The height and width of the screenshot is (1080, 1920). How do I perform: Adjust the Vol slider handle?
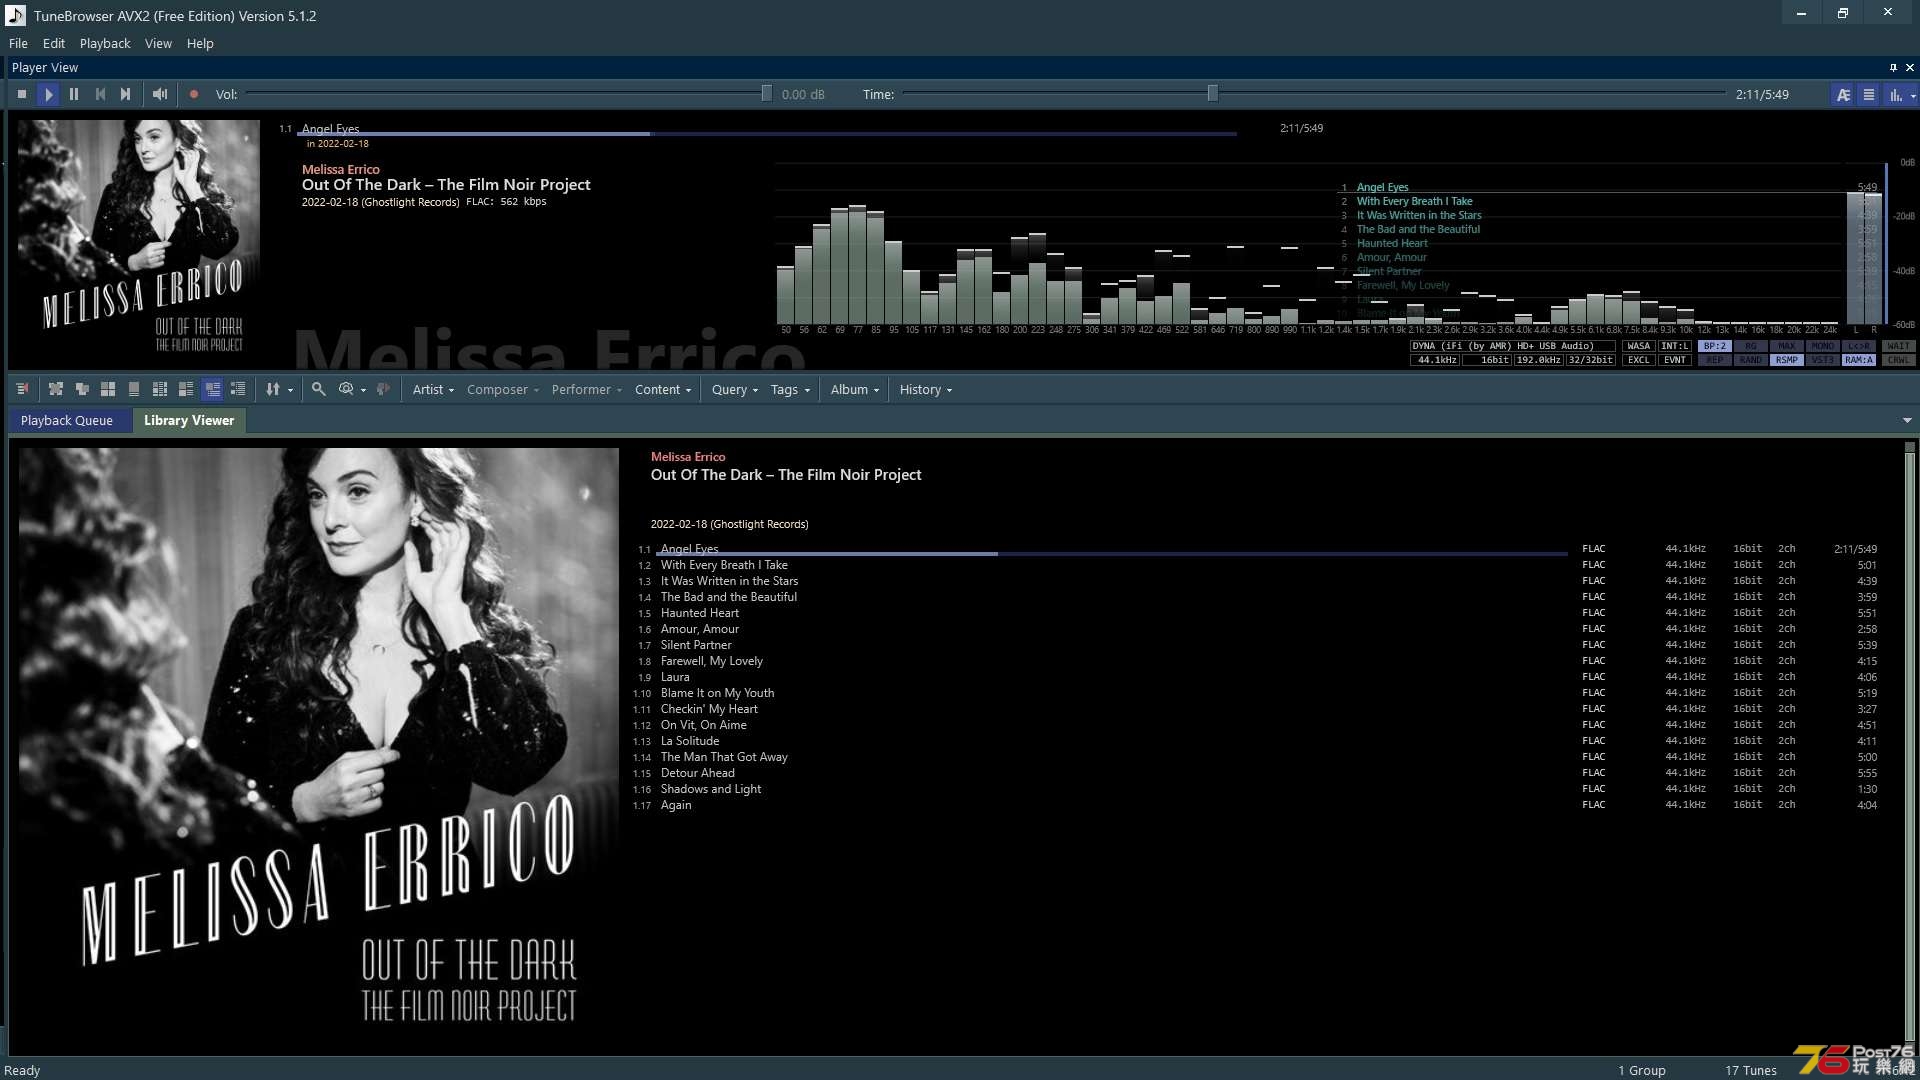[x=766, y=94]
